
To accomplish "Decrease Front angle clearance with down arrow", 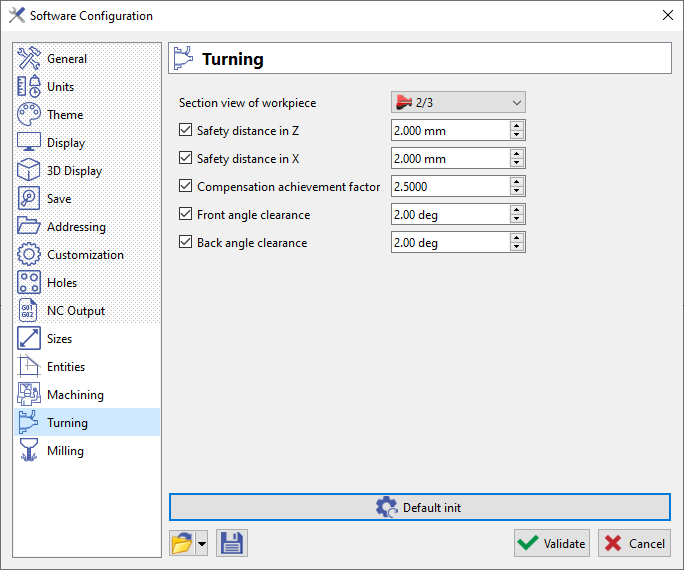I will (x=516, y=219).
